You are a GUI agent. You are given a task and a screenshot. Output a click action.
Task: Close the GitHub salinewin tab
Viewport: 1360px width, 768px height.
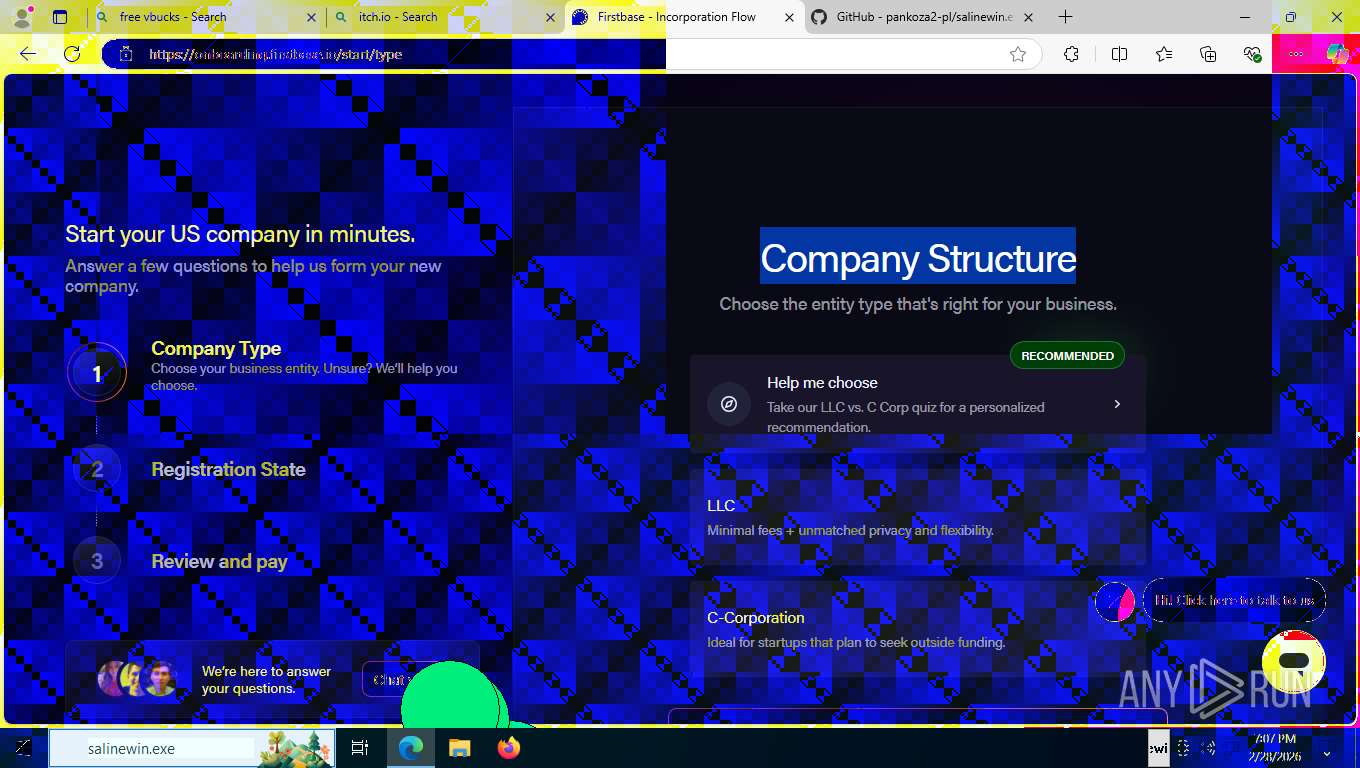click(x=1028, y=17)
